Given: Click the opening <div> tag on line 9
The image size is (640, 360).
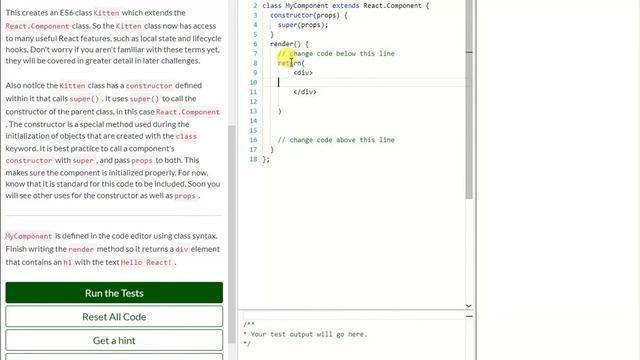Looking at the screenshot, I should coord(303,73).
